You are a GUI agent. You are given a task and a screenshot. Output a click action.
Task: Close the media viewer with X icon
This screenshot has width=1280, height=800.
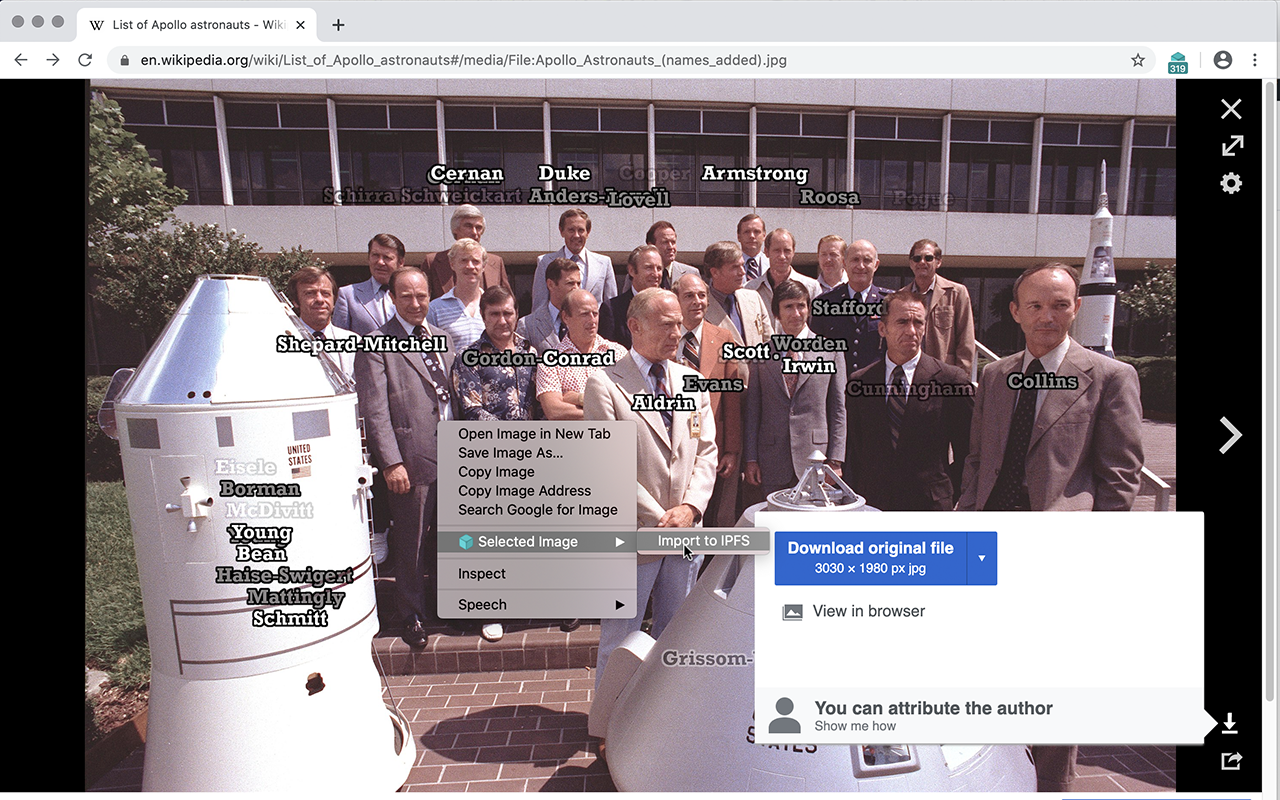click(x=1231, y=109)
